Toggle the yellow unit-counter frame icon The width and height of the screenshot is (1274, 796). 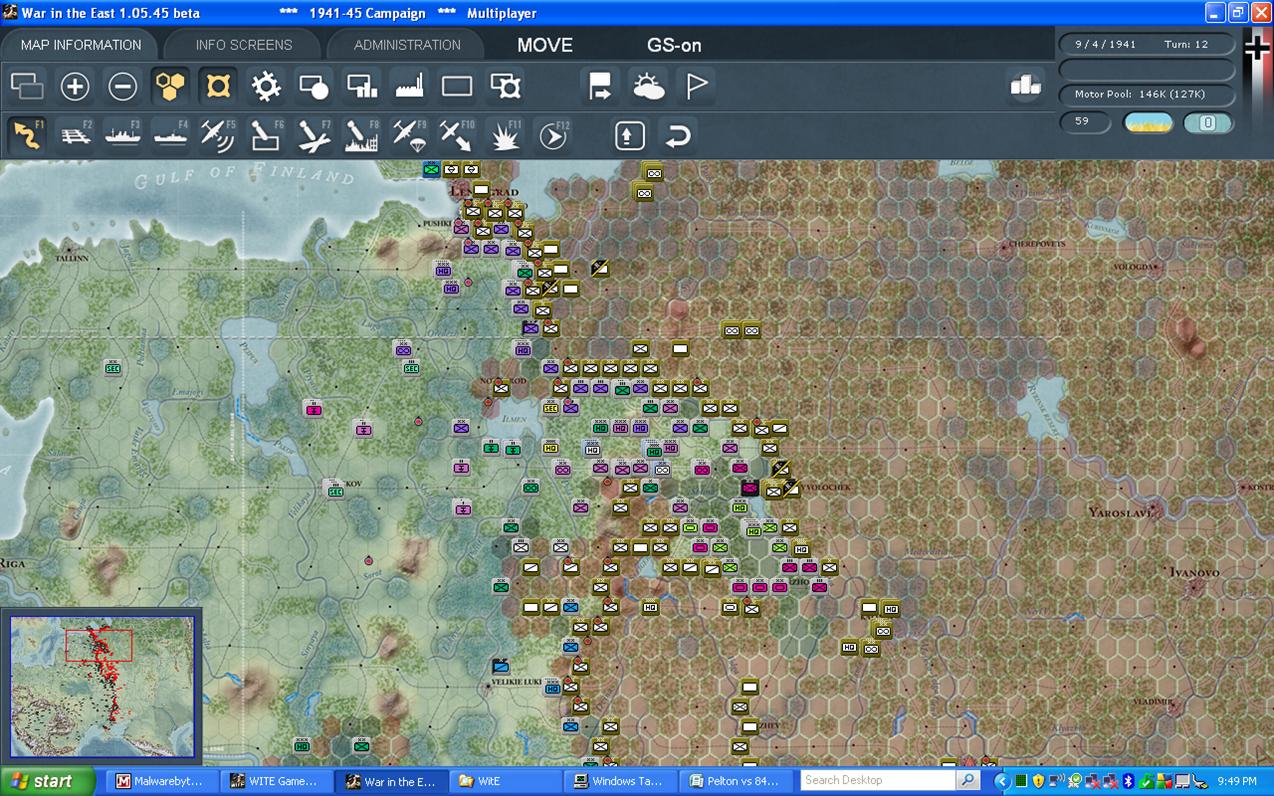tap(218, 87)
